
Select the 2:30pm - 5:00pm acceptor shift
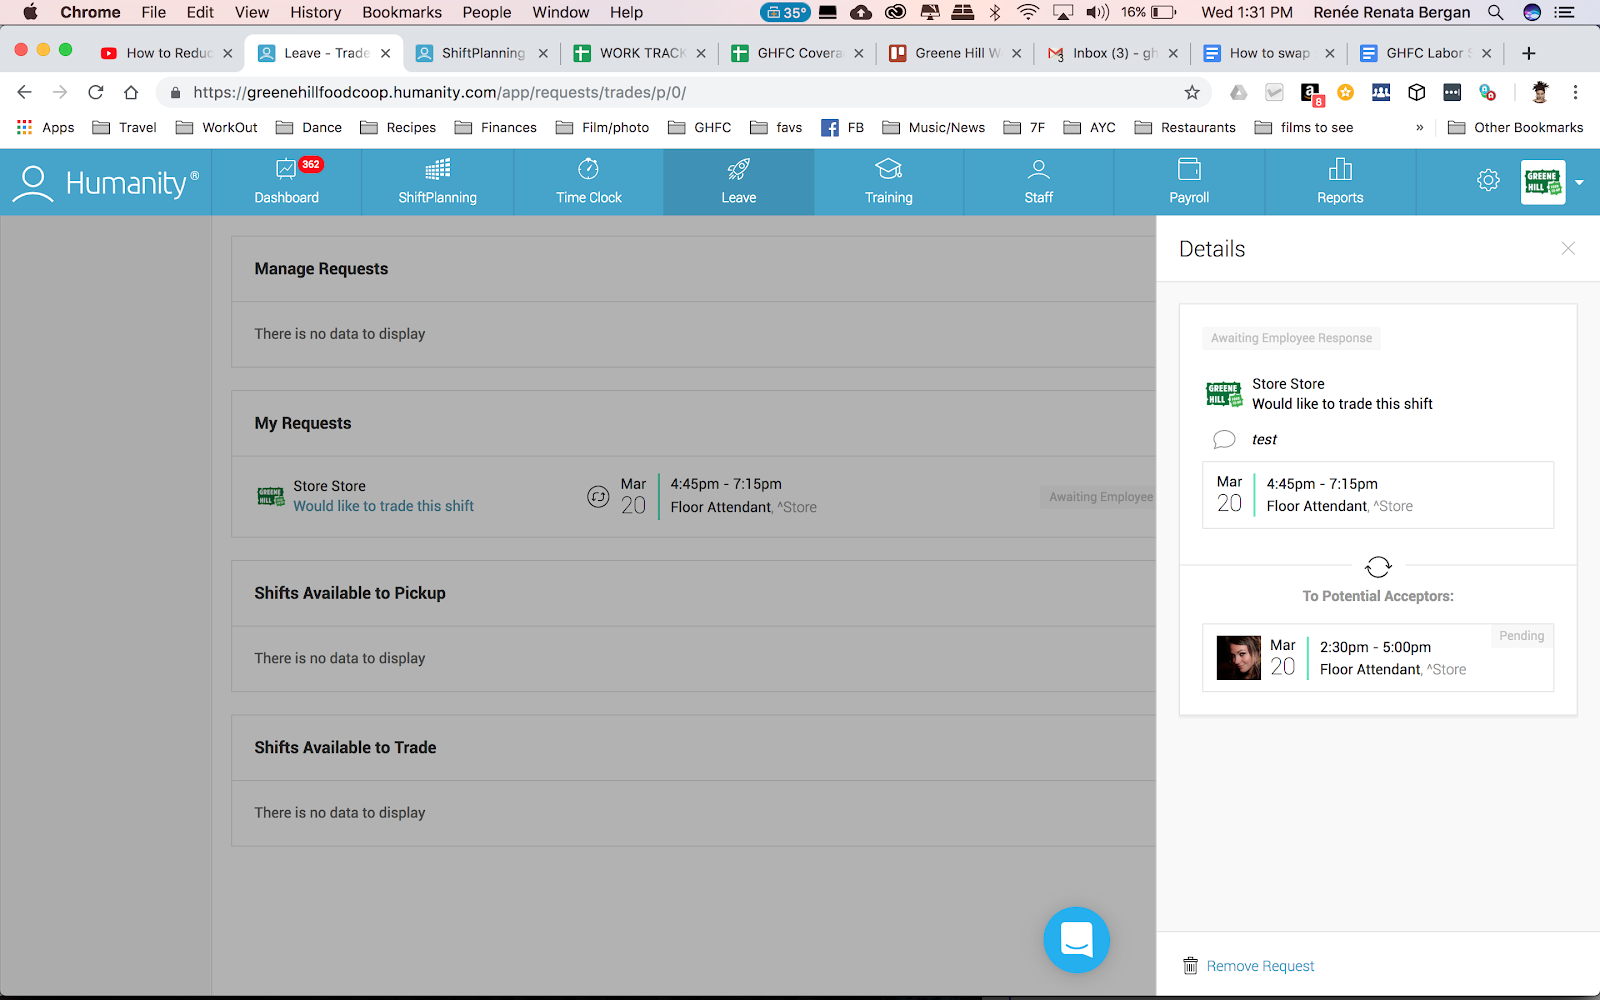click(x=1378, y=658)
